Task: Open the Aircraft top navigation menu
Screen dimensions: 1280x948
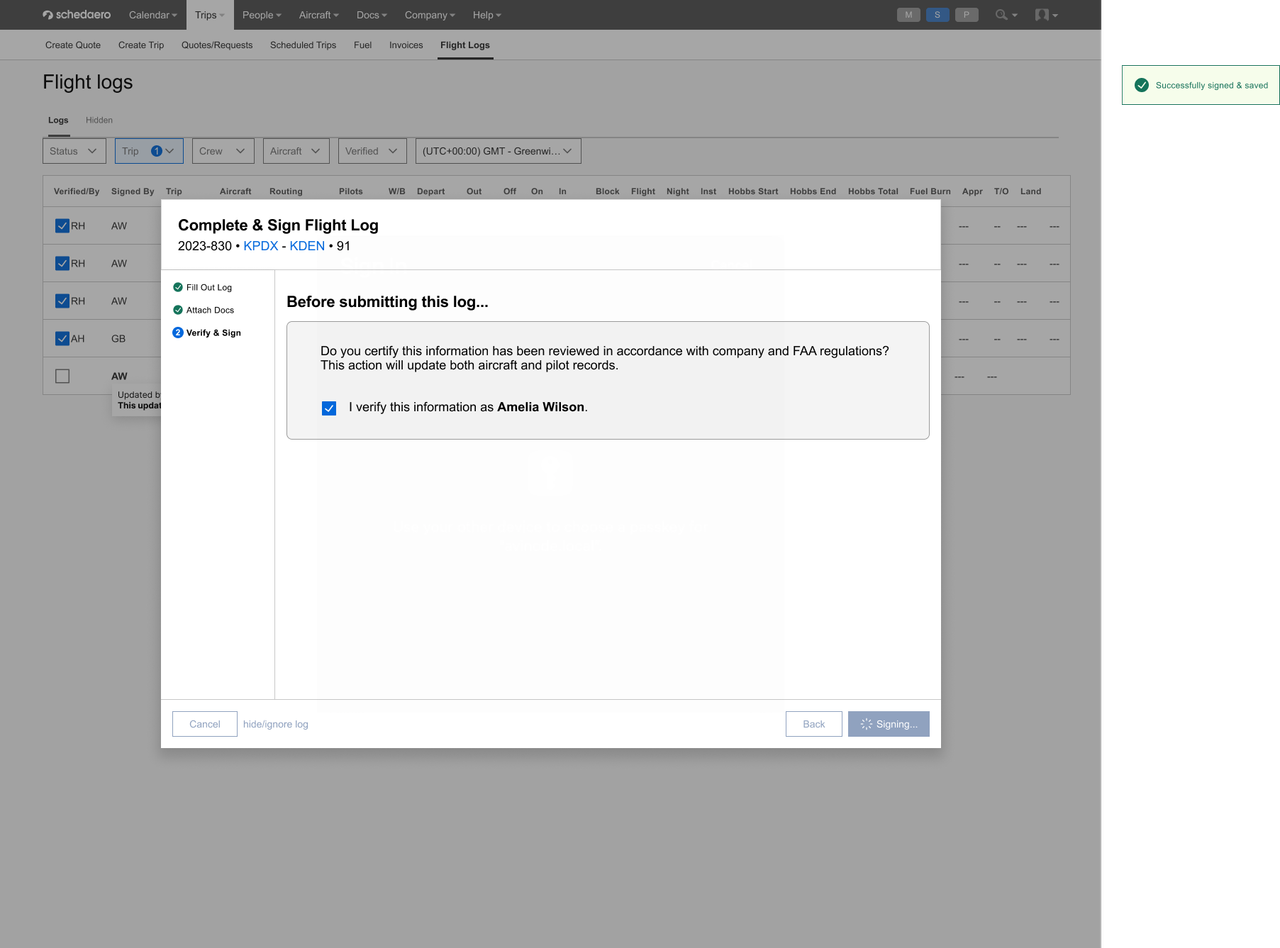Action: 319,15
